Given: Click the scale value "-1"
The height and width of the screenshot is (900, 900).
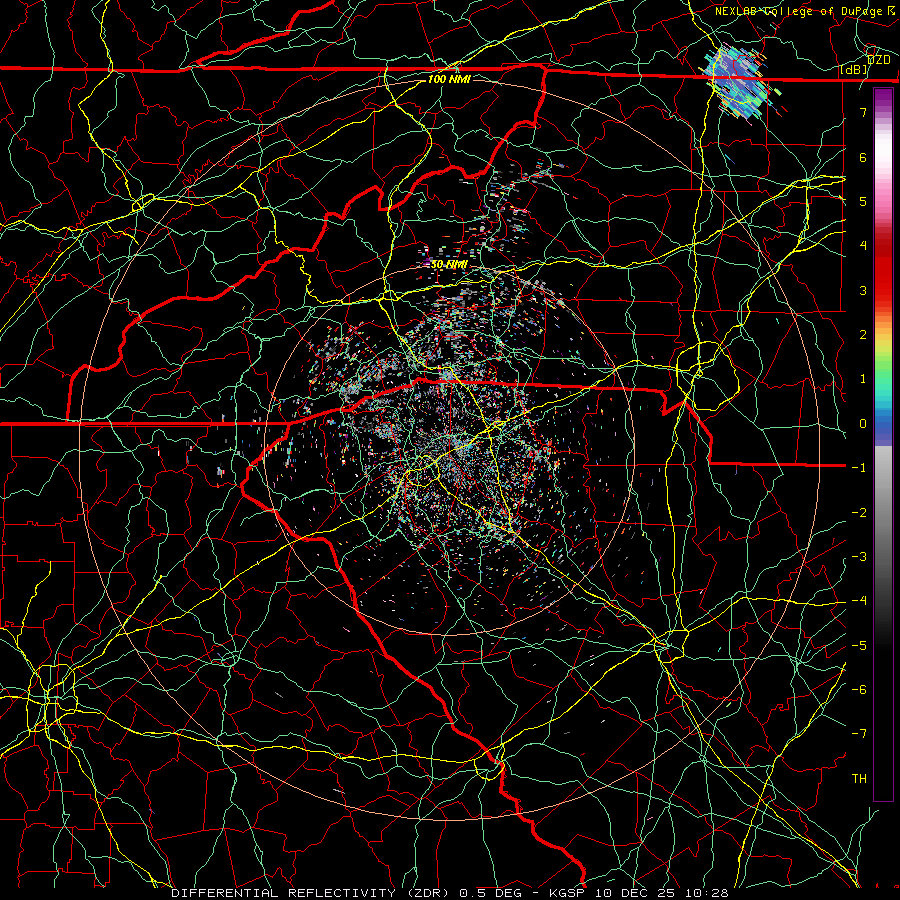Looking at the screenshot, I should (x=859, y=468).
